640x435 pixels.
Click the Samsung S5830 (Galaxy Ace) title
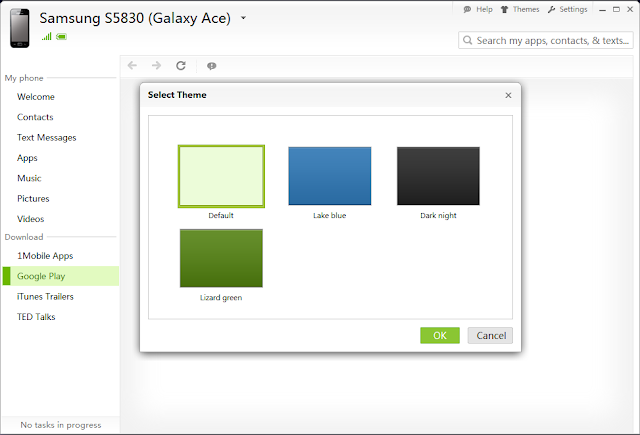(135, 18)
